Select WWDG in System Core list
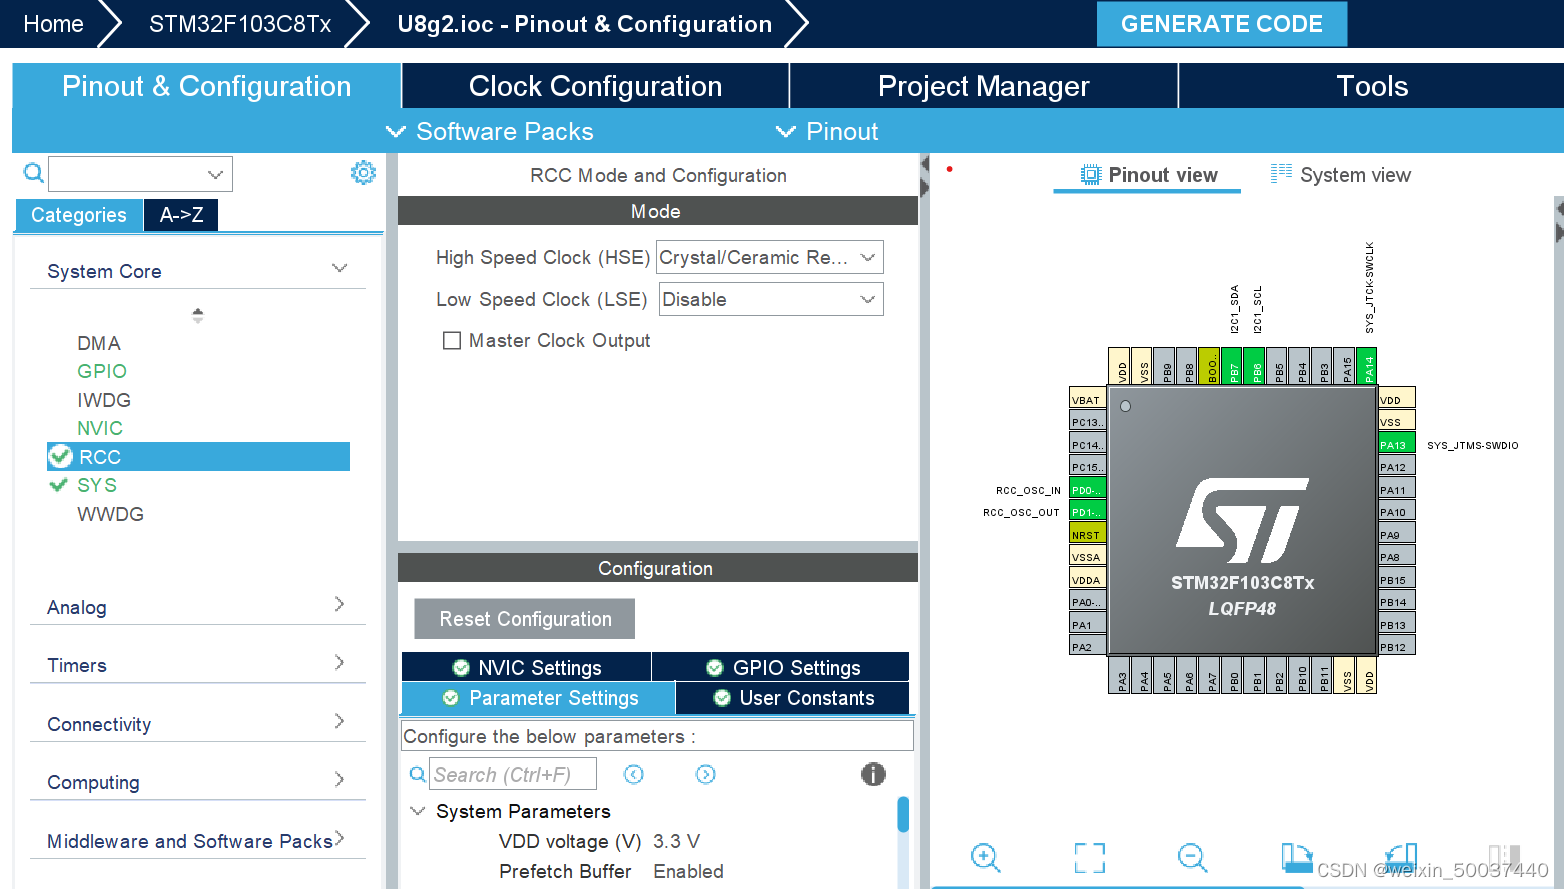This screenshot has height=889, width=1564. coord(110,514)
